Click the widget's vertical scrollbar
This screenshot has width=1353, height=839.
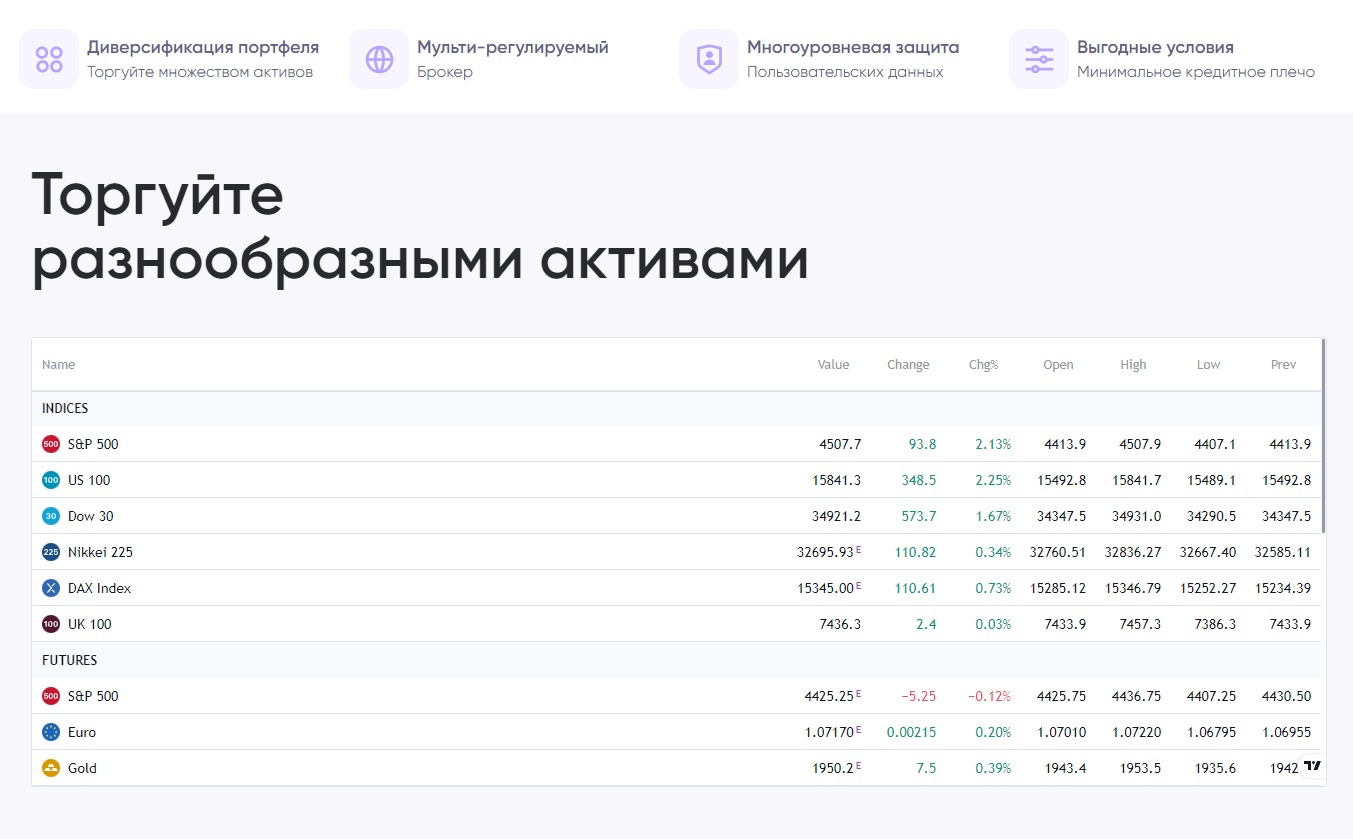pyautogui.click(x=1323, y=436)
